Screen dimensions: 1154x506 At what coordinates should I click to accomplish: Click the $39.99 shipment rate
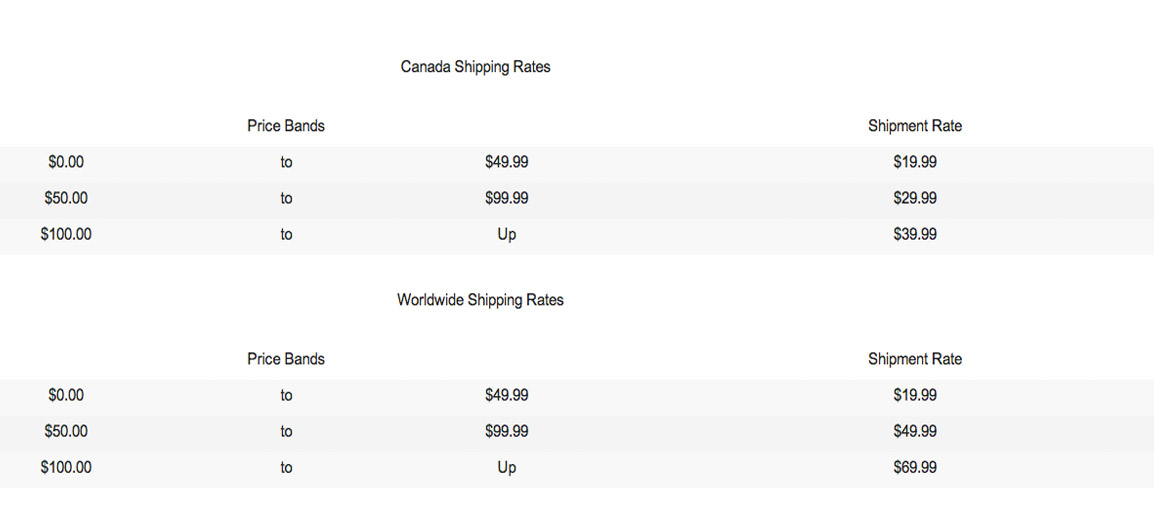coord(914,234)
